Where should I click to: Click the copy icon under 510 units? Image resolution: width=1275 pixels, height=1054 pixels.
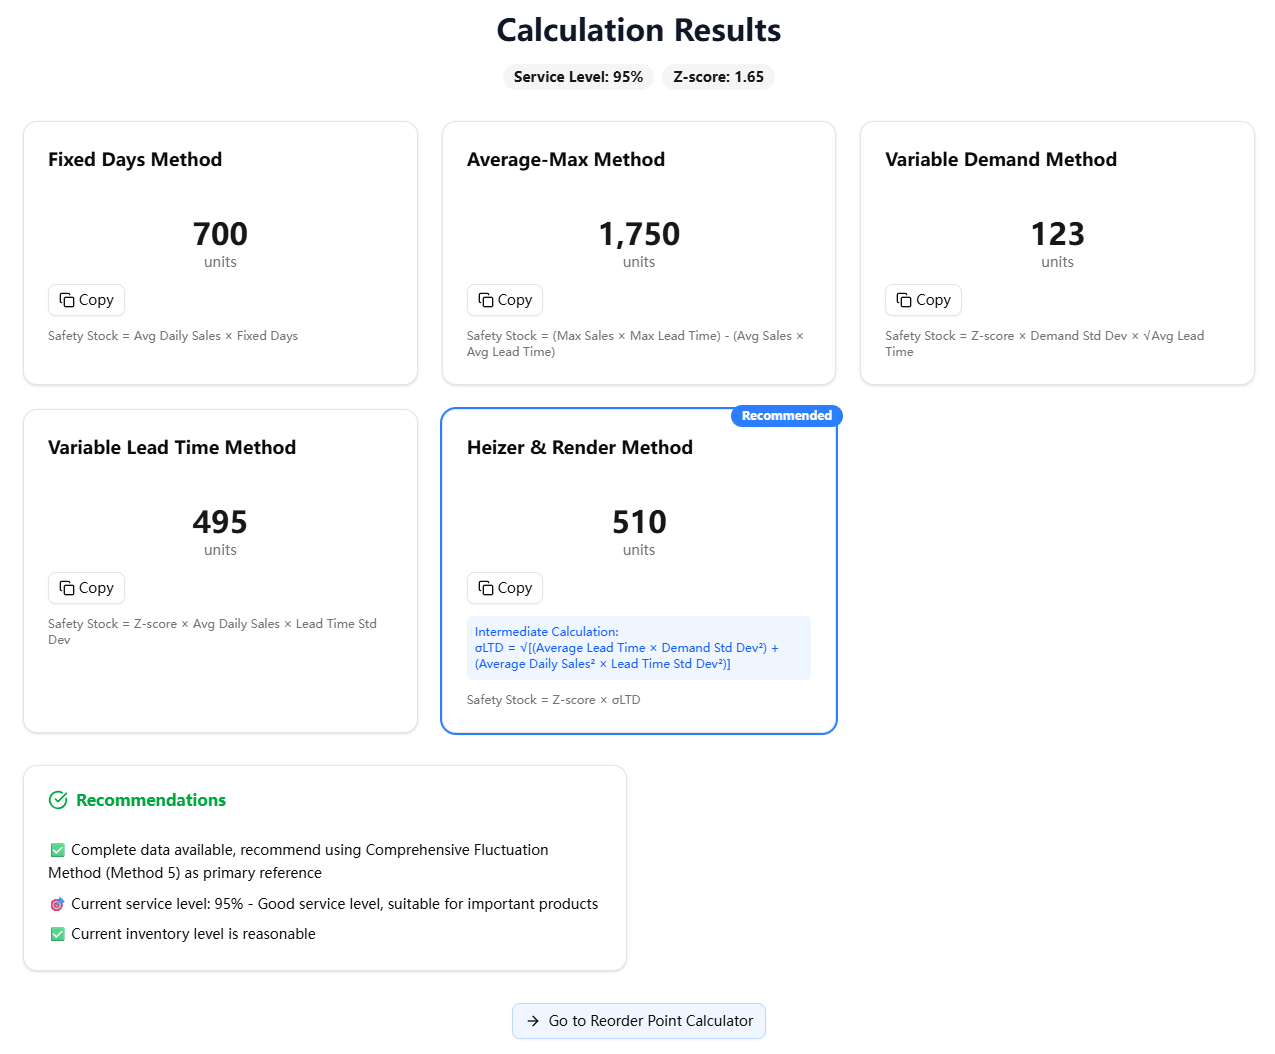(486, 588)
